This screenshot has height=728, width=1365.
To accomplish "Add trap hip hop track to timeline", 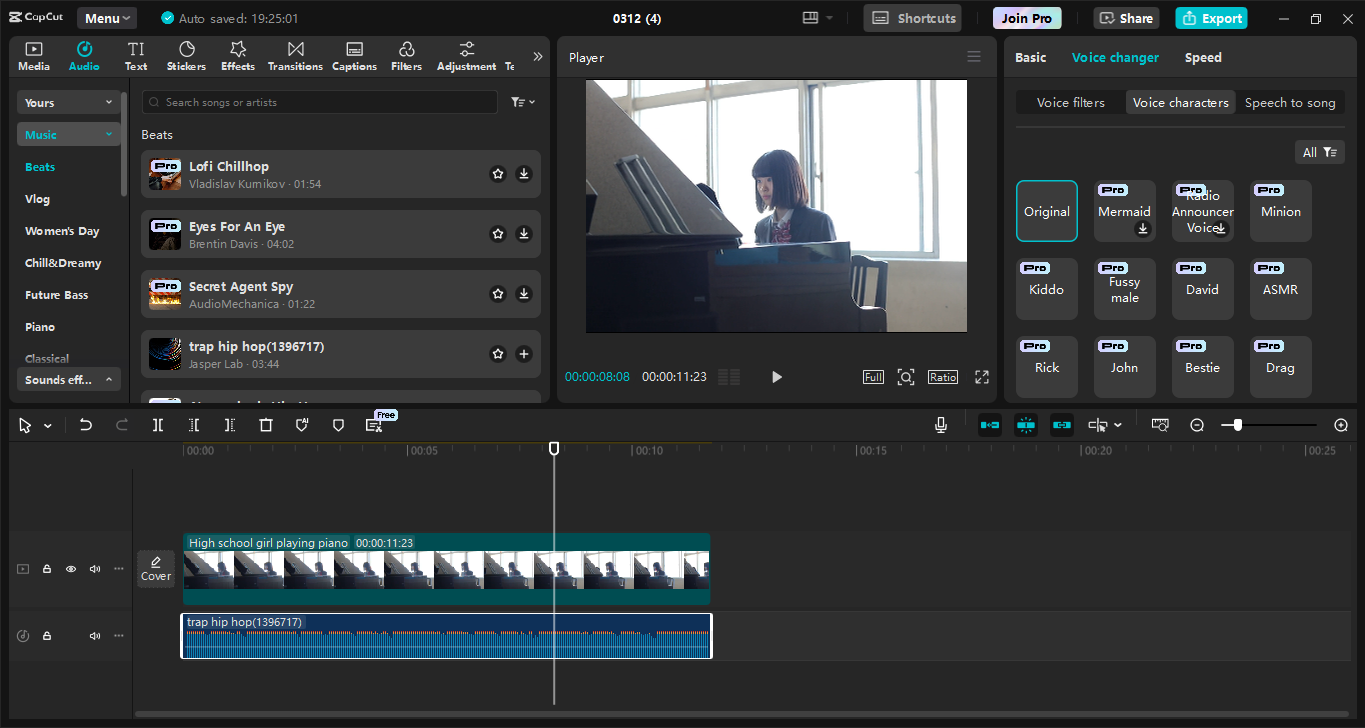I will click(523, 354).
